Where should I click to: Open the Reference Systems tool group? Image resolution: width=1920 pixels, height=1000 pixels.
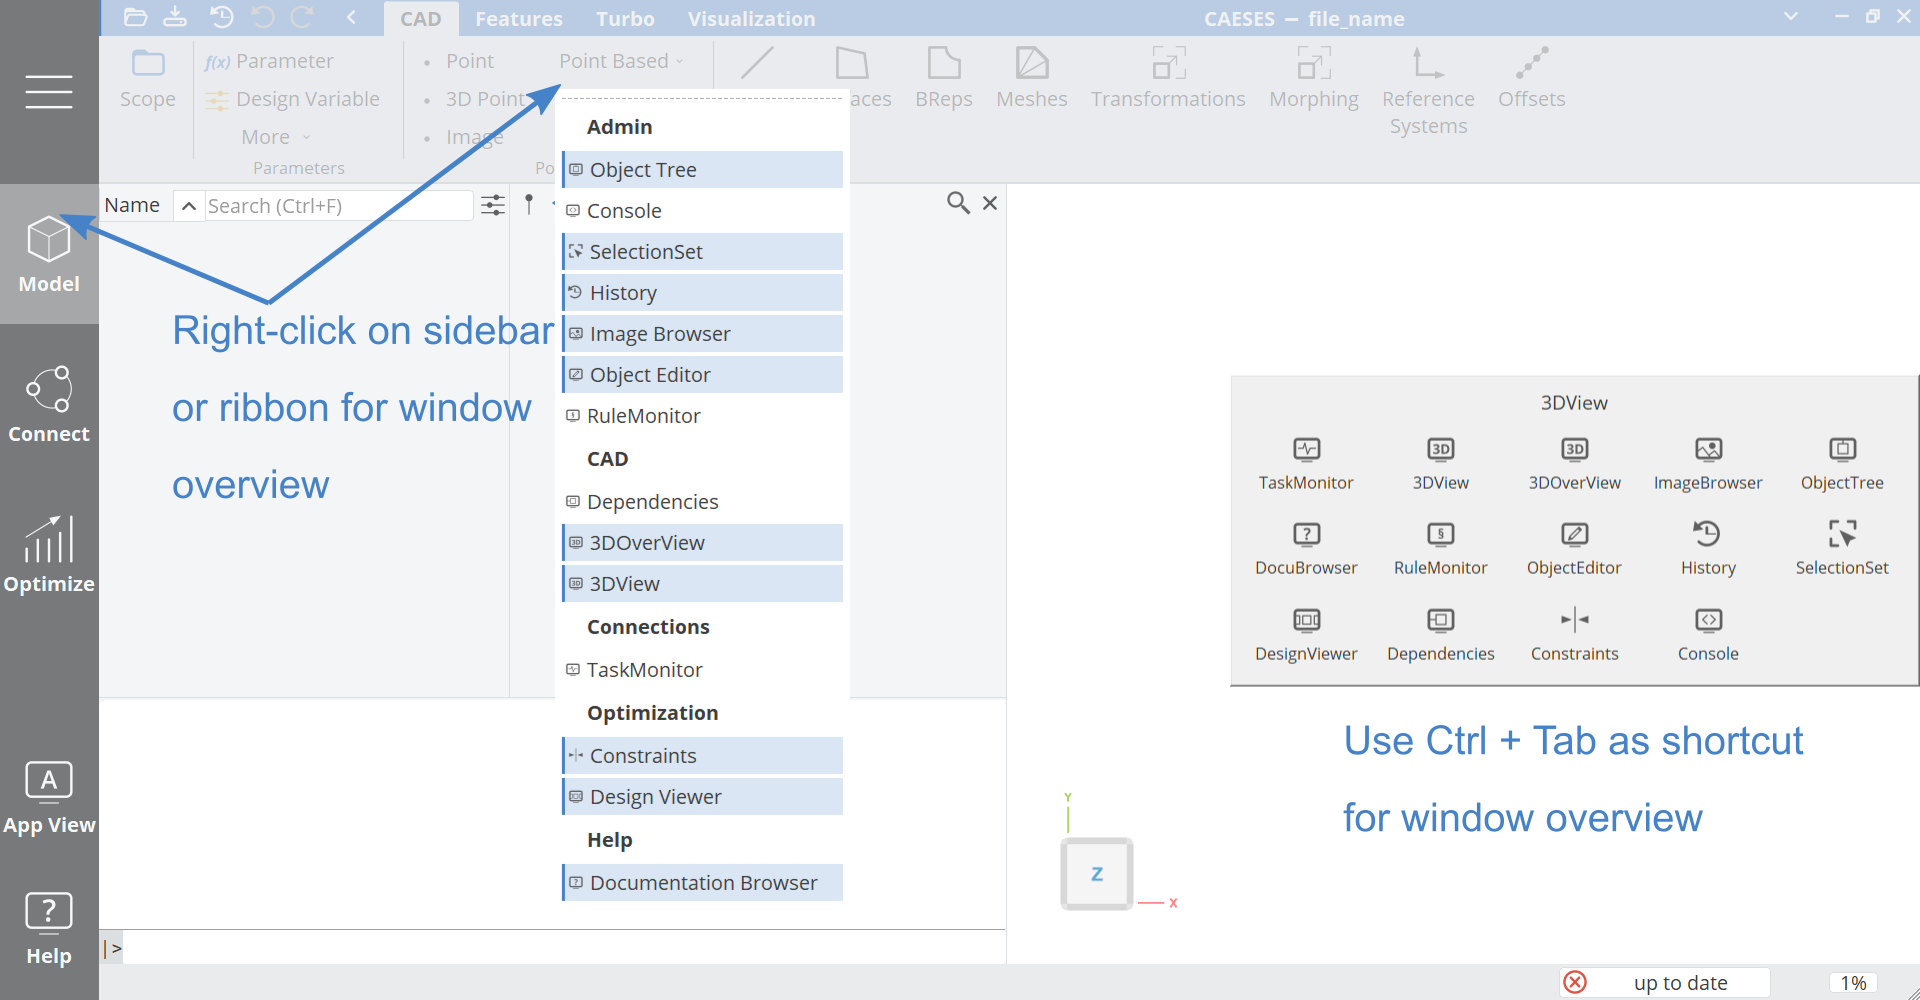pyautogui.click(x=1428, y=91)
